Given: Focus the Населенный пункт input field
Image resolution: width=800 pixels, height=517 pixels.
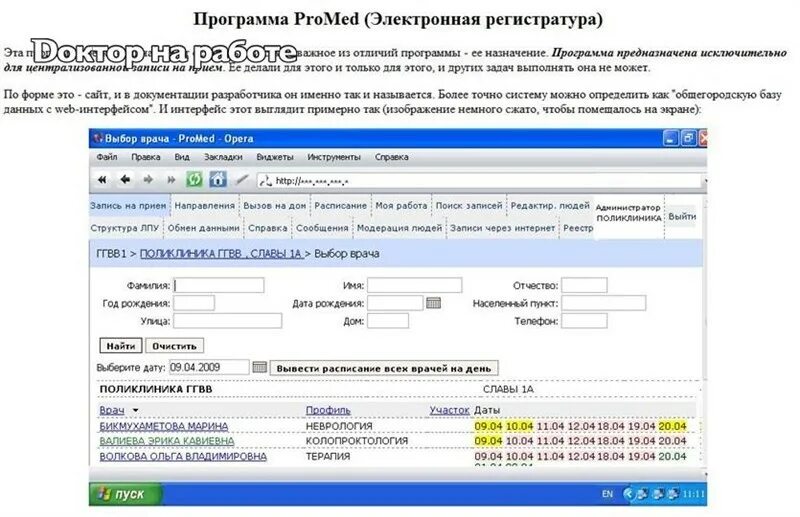Looking at the screenshot, I should 604,303.
